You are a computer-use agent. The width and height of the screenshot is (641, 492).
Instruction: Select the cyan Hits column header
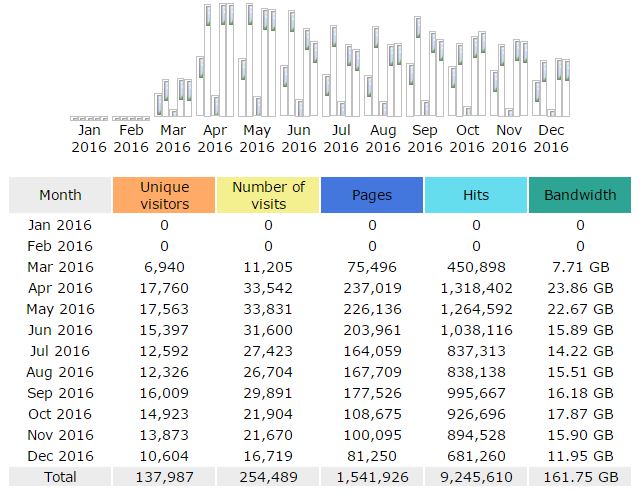tap(476, 195)
